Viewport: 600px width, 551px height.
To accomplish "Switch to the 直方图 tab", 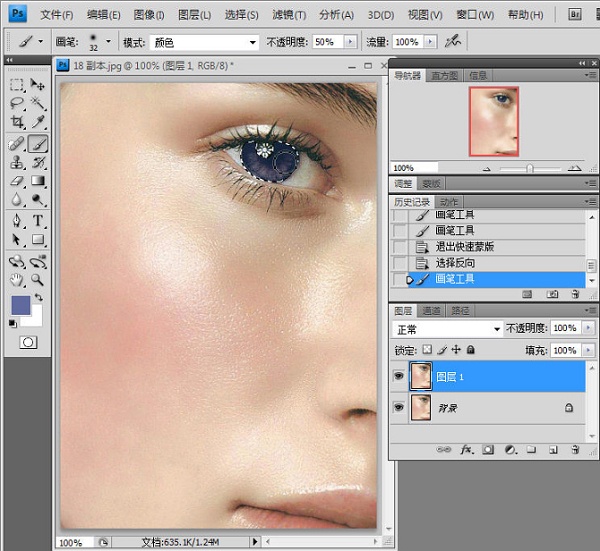I will (444, 75).
